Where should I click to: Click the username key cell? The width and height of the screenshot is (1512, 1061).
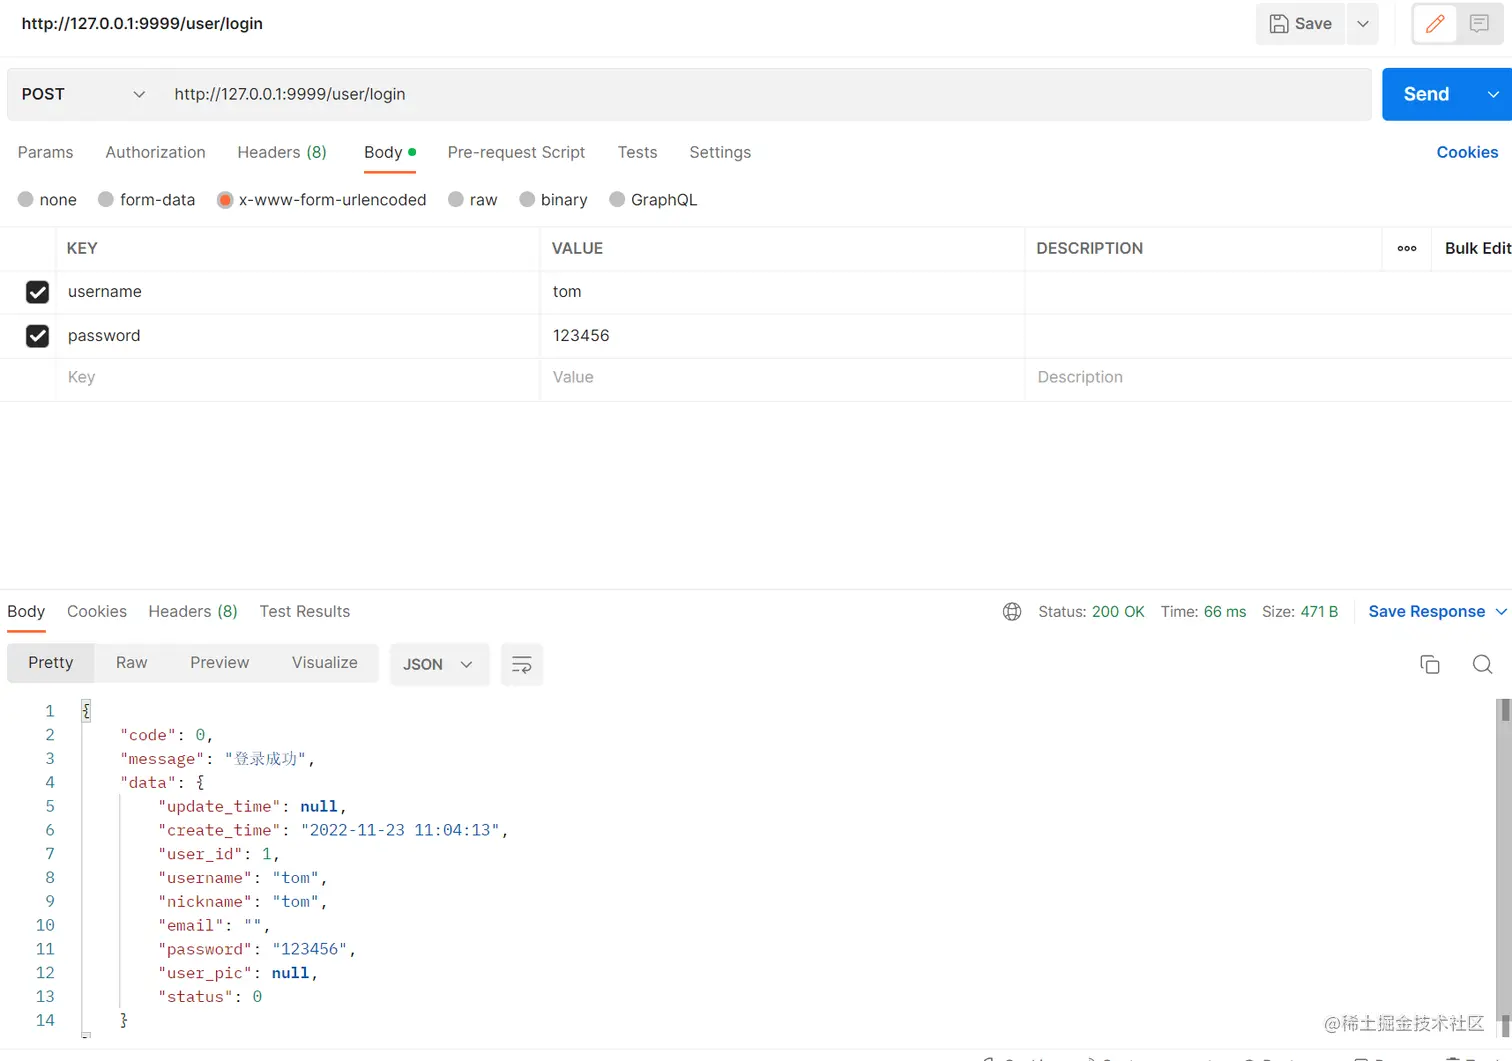point(297,292)
